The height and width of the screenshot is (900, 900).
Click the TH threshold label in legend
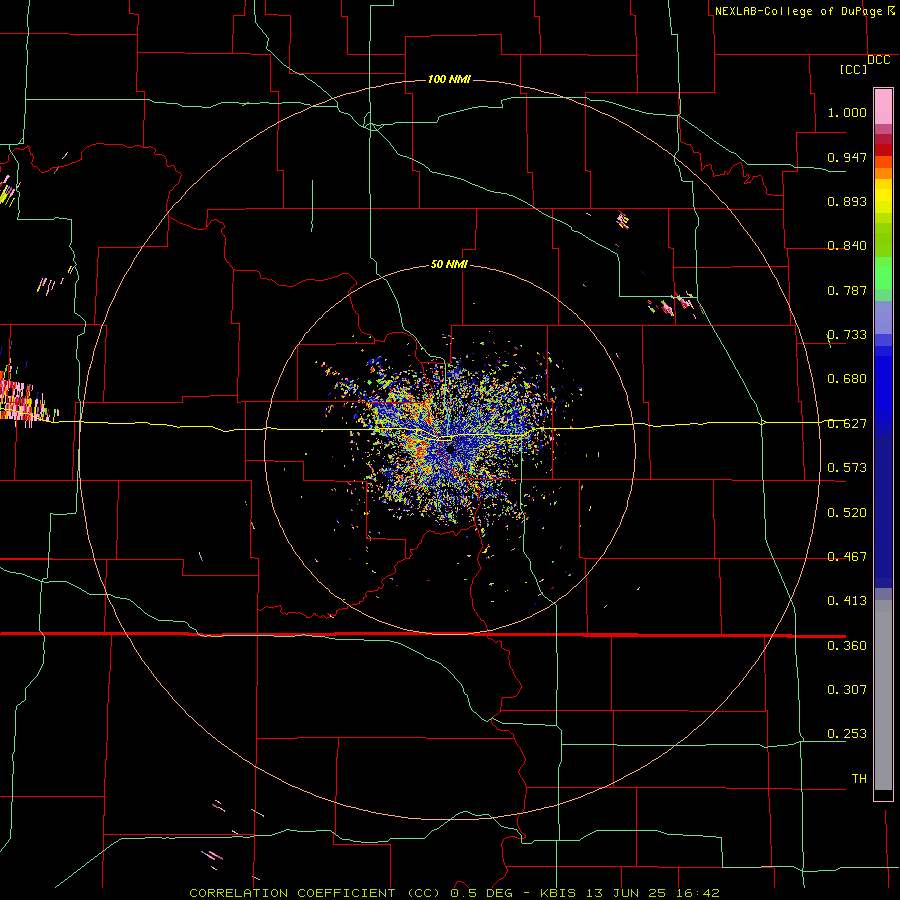coord(859,779)
